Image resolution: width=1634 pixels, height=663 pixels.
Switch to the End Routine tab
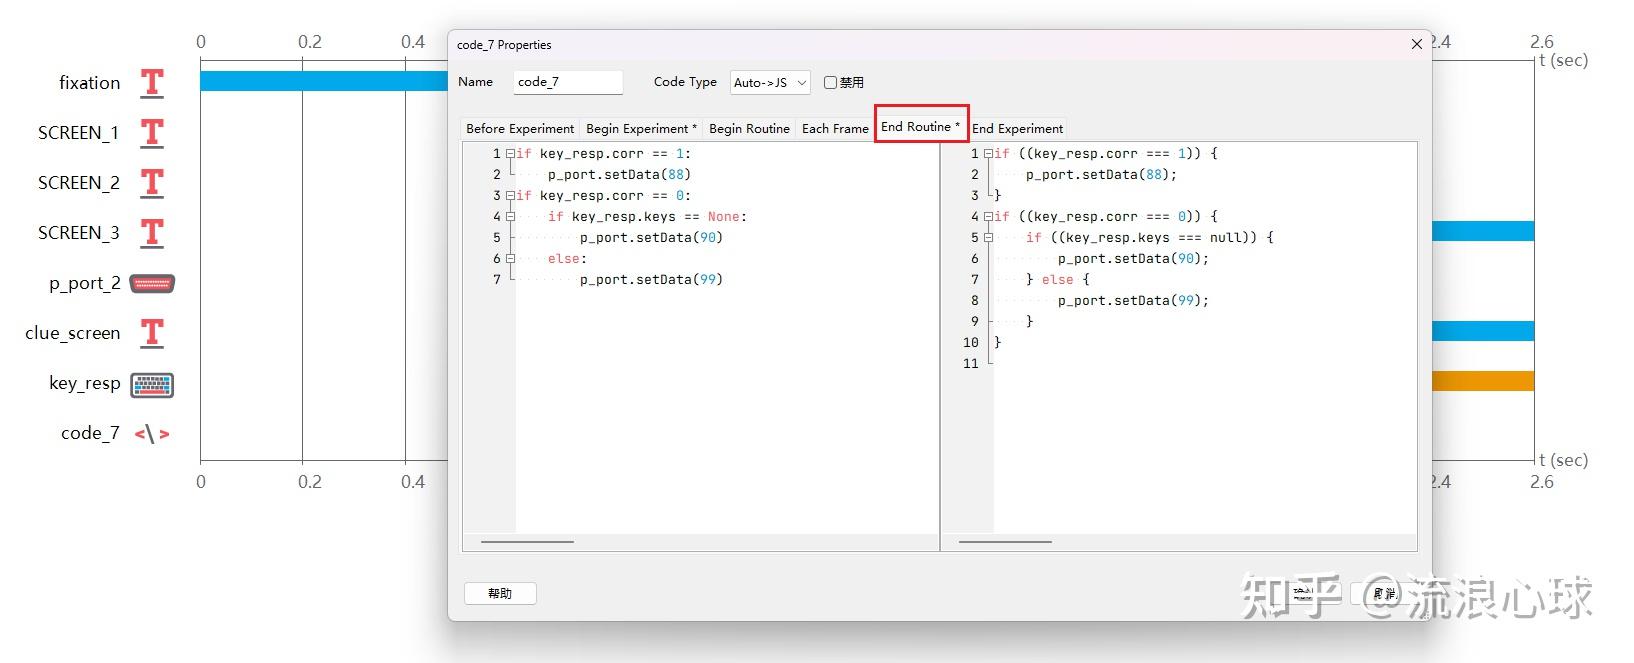coord(921,126)
